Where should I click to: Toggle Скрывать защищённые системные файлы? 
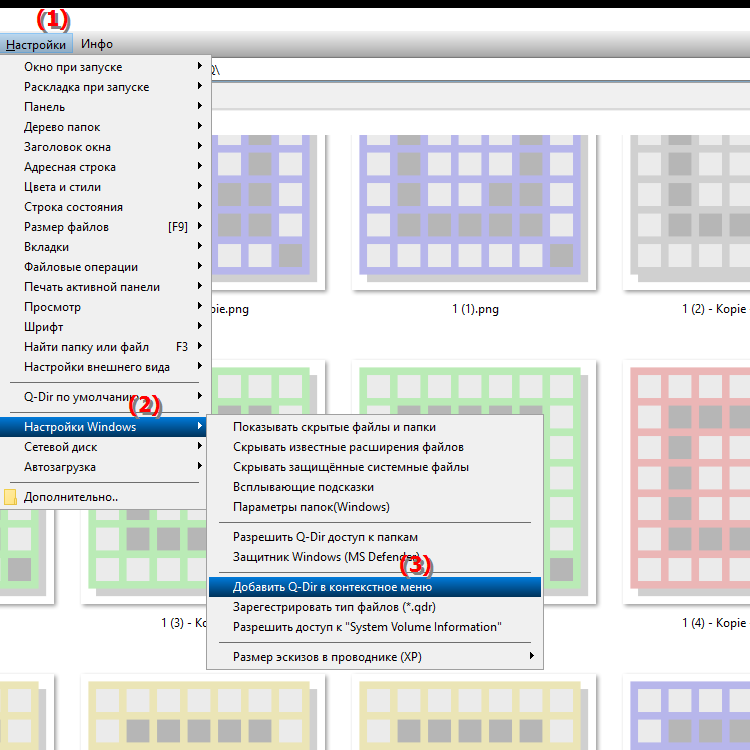[375, 467]
